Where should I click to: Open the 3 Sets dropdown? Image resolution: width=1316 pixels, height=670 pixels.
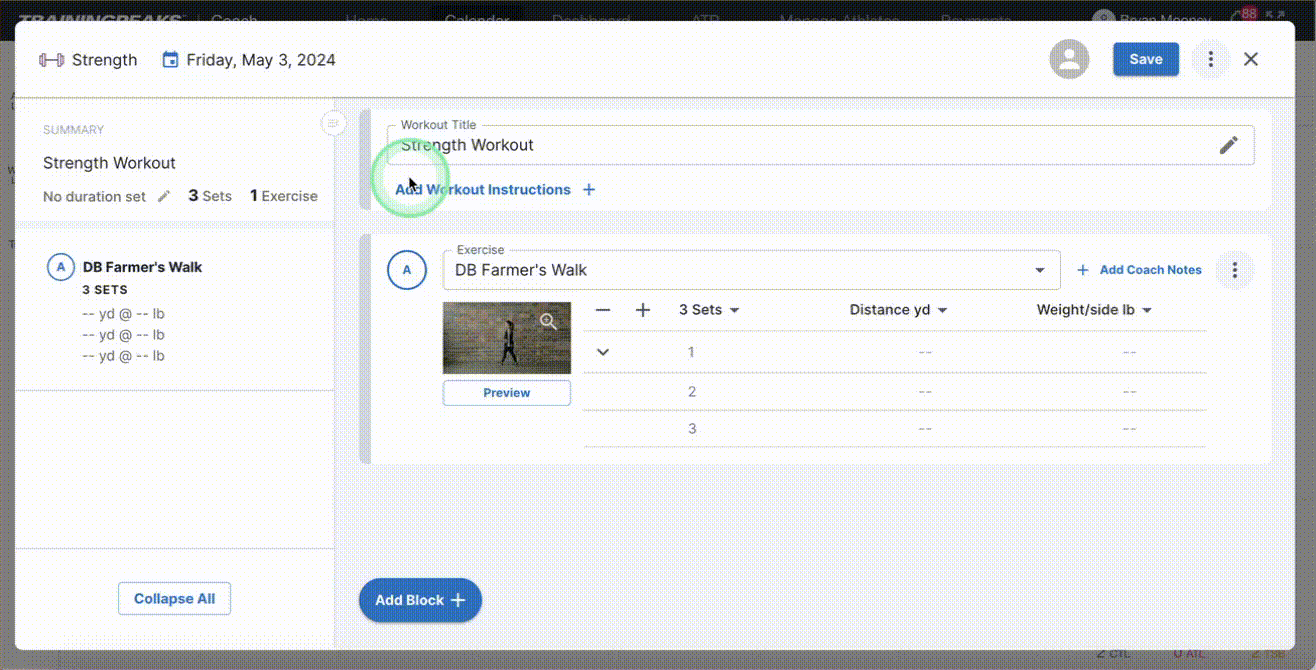(709, 310)
